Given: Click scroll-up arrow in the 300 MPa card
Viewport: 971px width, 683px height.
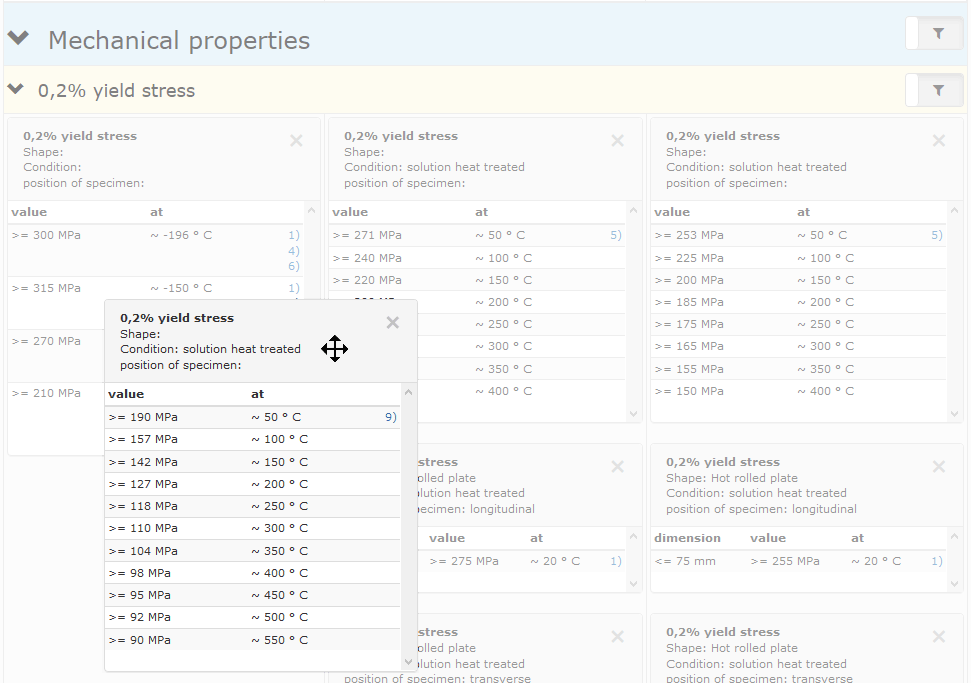Looking at the screenshot, I should (x=311, y=211).
